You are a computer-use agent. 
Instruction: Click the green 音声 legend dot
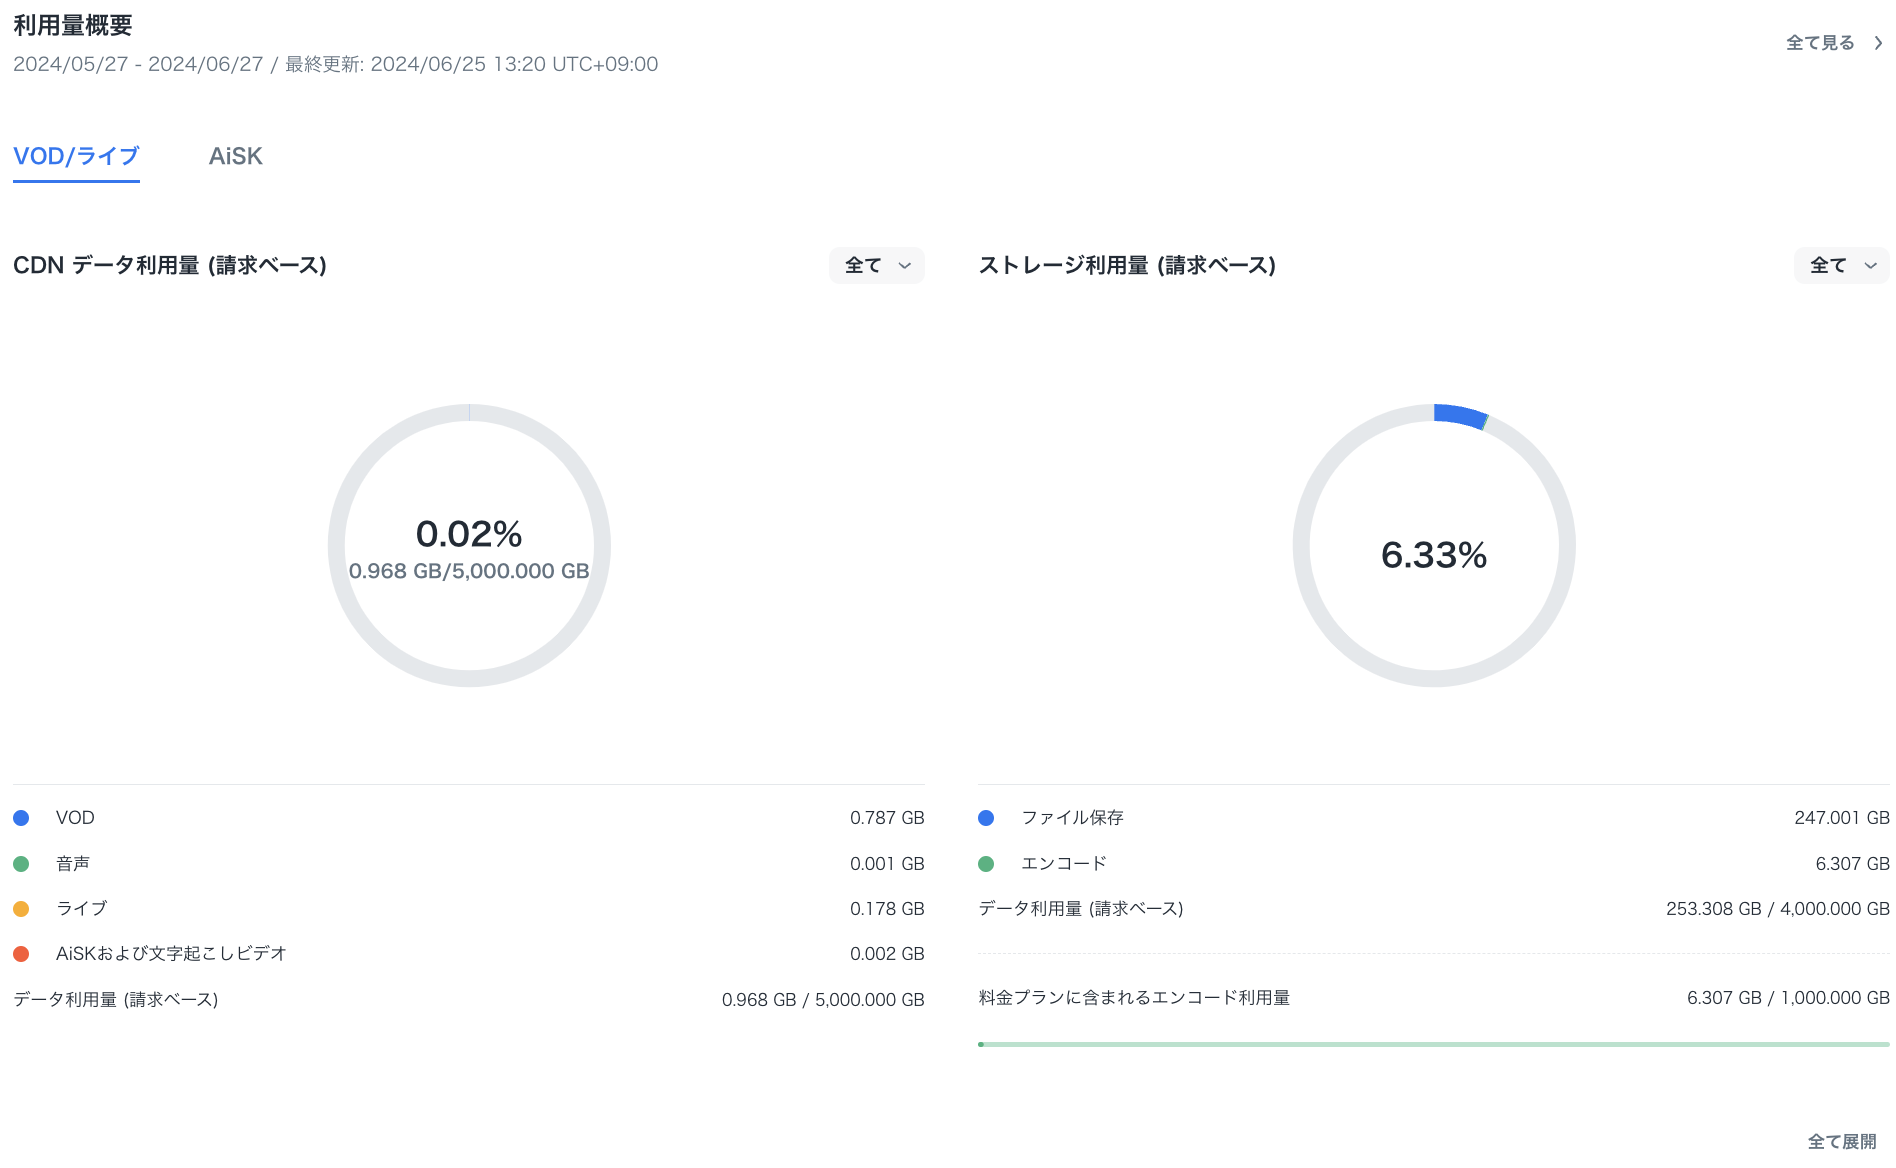[21, 864]
